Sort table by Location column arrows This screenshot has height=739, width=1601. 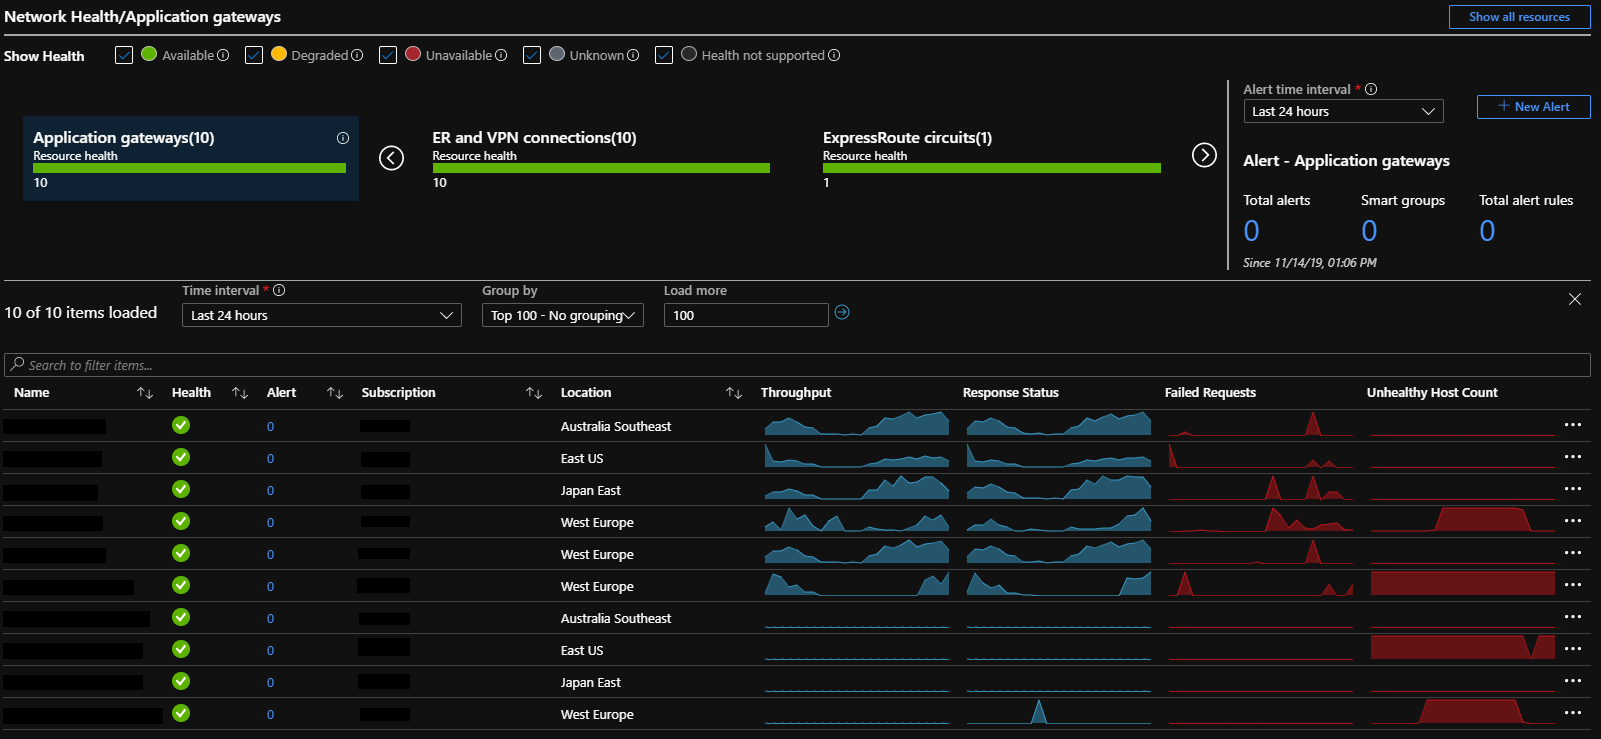[x=734, y=393]
